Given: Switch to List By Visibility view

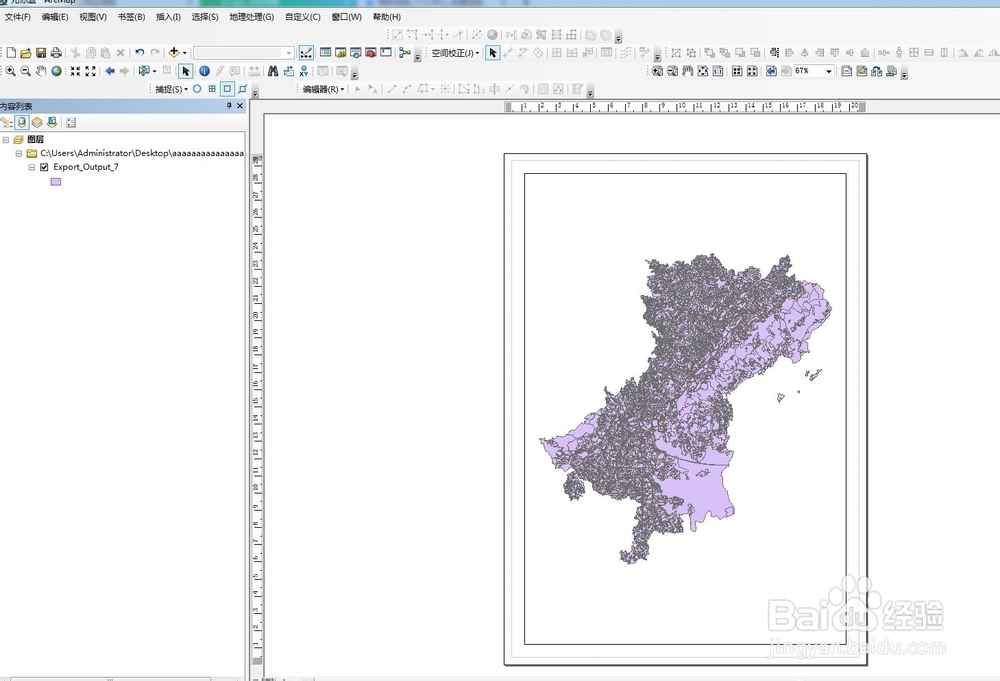Looking at the screenshot, I should click(x=37, y=122).
